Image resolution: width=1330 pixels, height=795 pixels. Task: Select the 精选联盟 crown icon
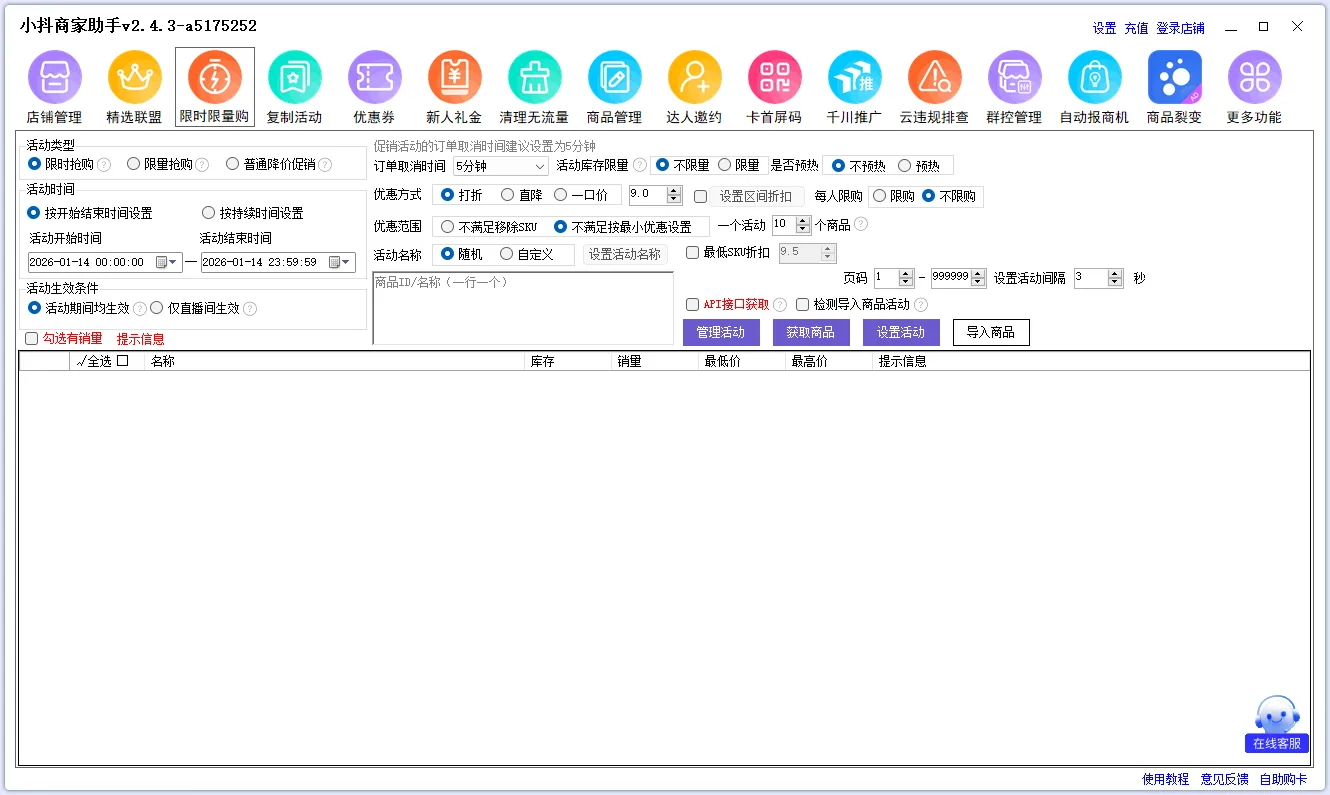click(134, 78)
